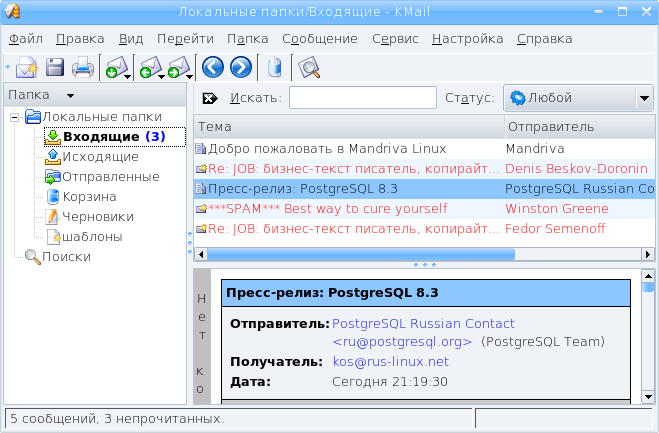Click the PostgreSQL Russian Contact sender link

(423, 324)
